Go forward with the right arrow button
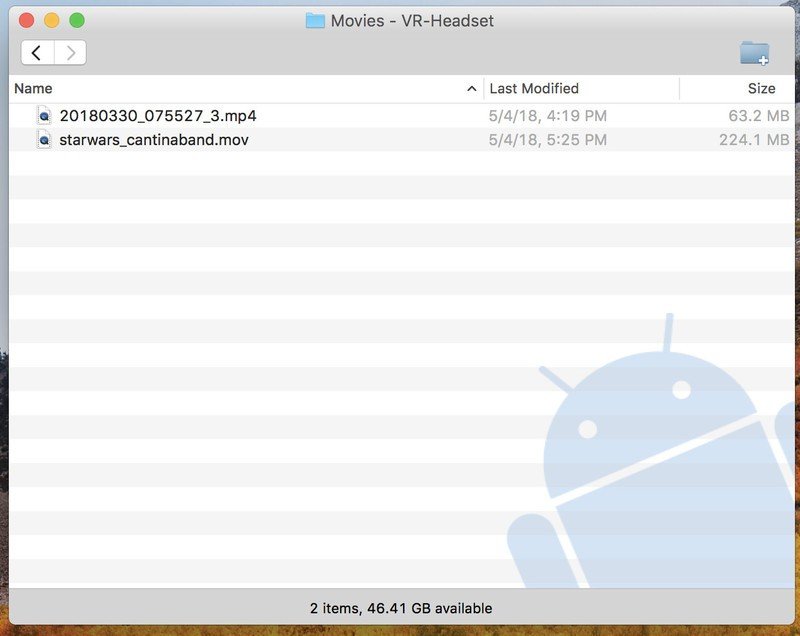 [70, 53]
